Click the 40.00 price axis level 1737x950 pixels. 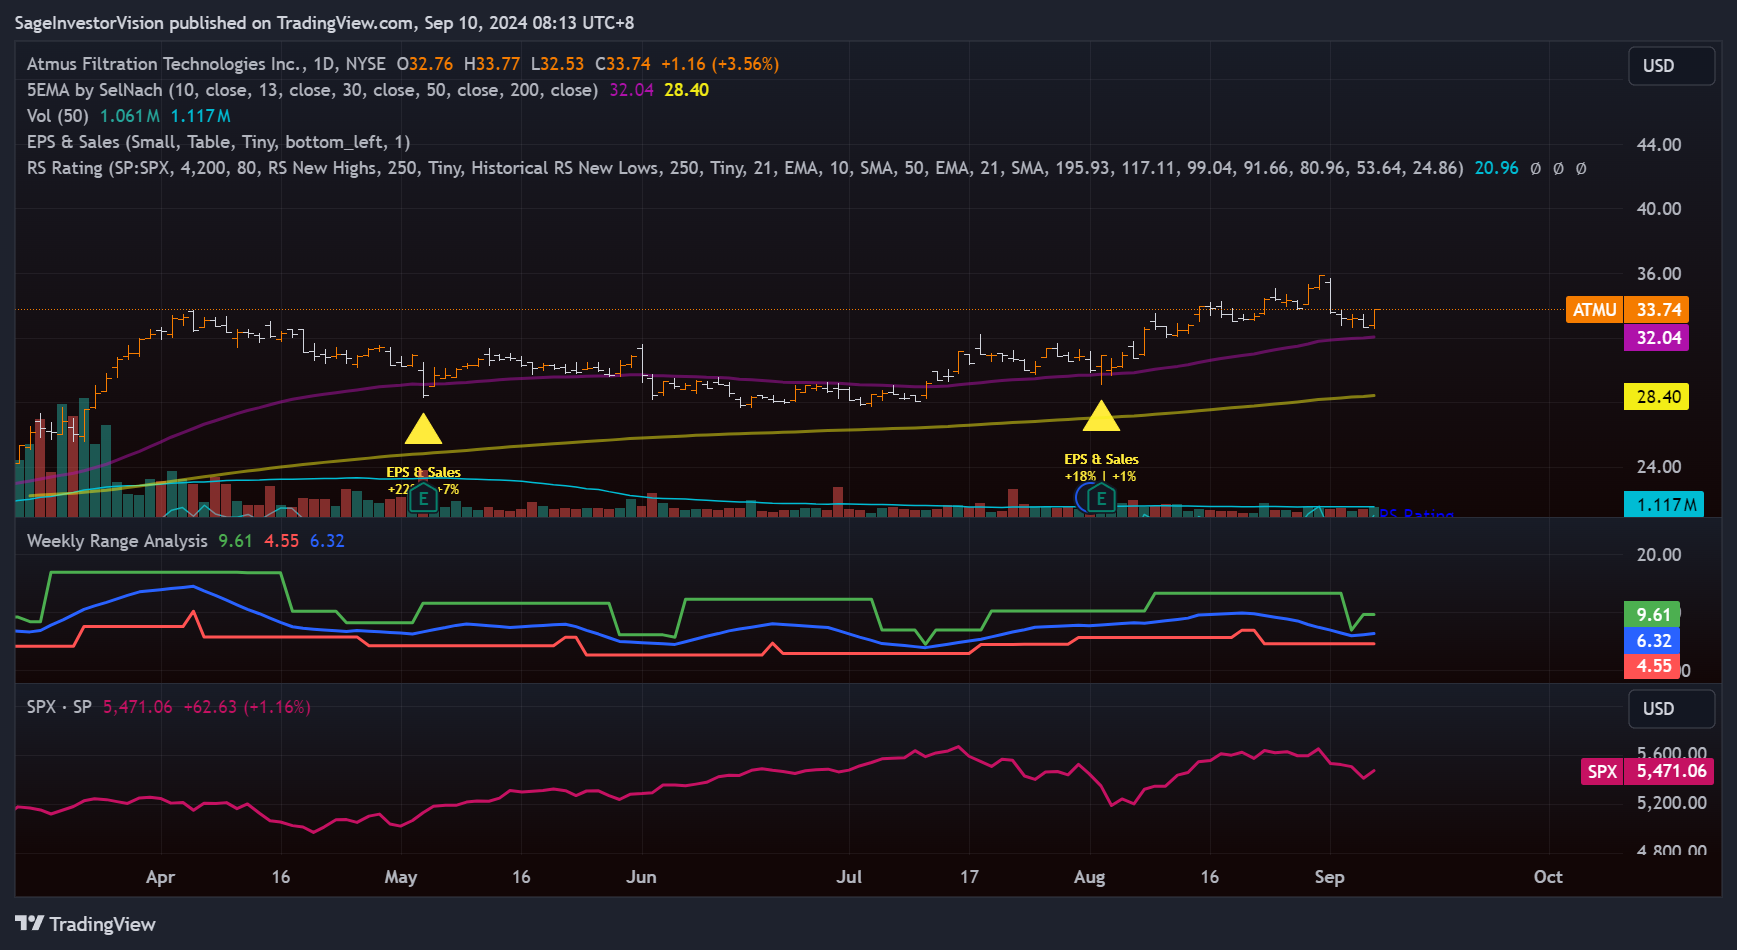(1659, 209)
